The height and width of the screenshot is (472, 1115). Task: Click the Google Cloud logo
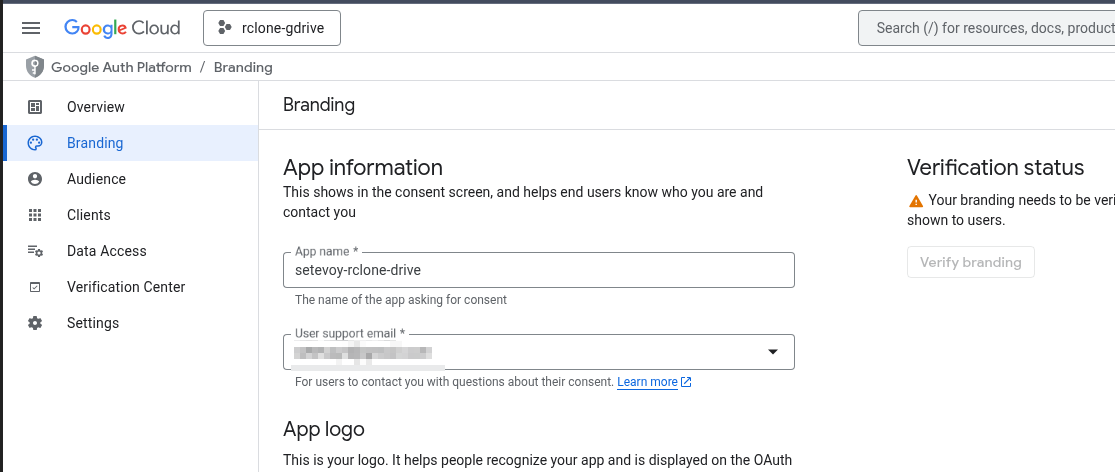pyautogui.click(x=122, y=28)
